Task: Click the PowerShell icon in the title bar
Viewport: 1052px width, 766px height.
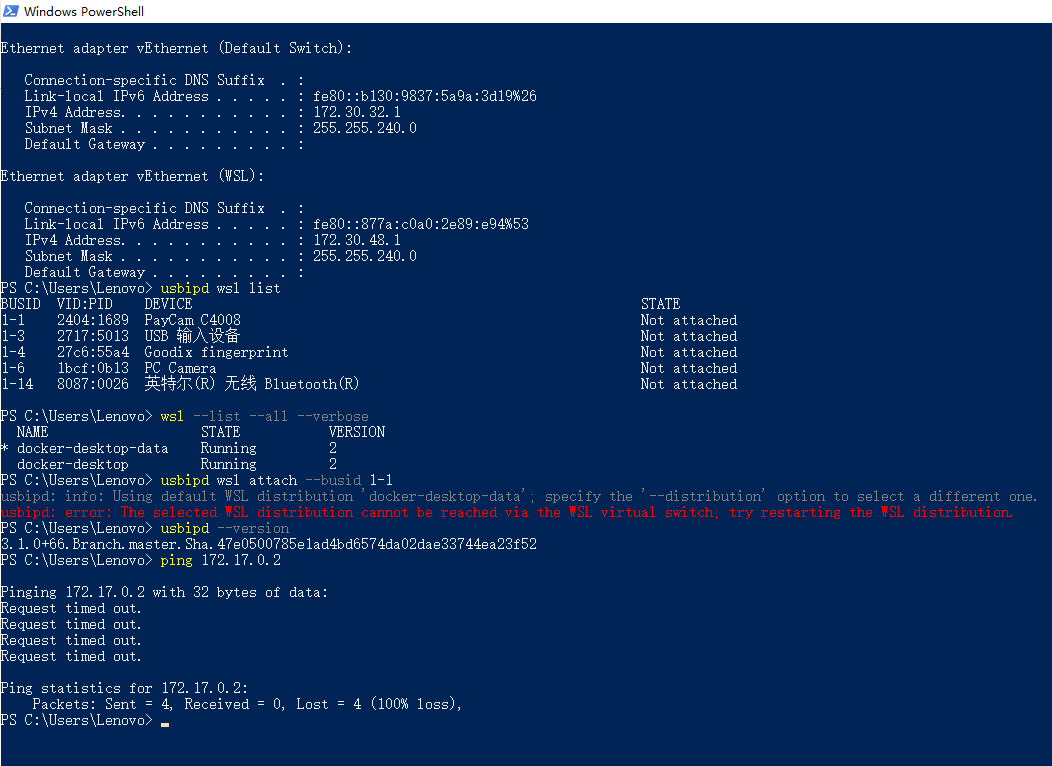Action: 12,11
